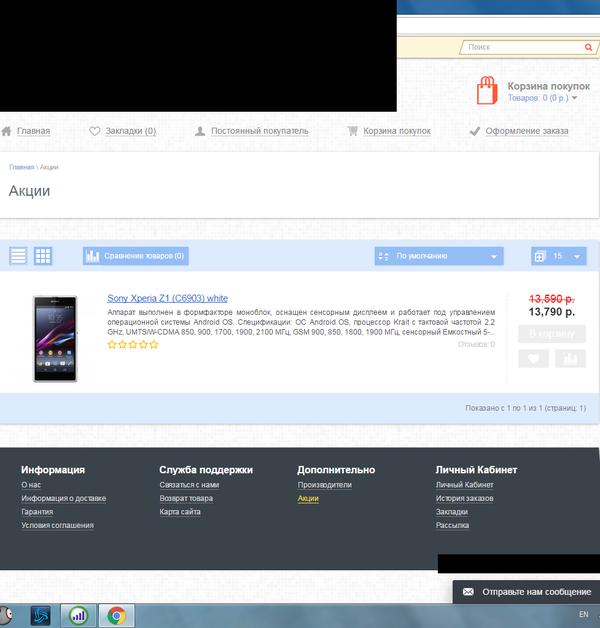The width and height of the screenshot is (600, 628).
Task: Switch to list view layout
Action: [x=18, y=256]
